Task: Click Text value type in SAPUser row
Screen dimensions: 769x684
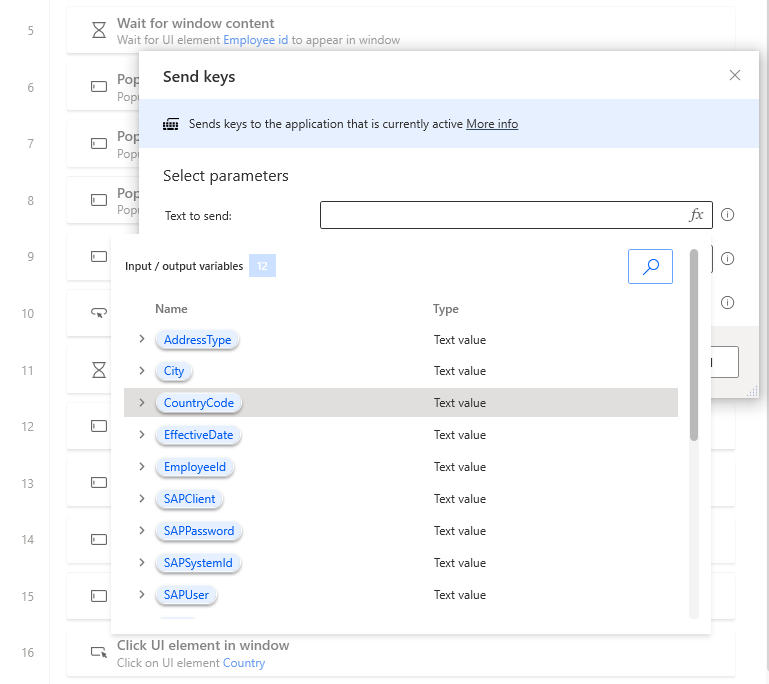Action: tap(460, 595)
